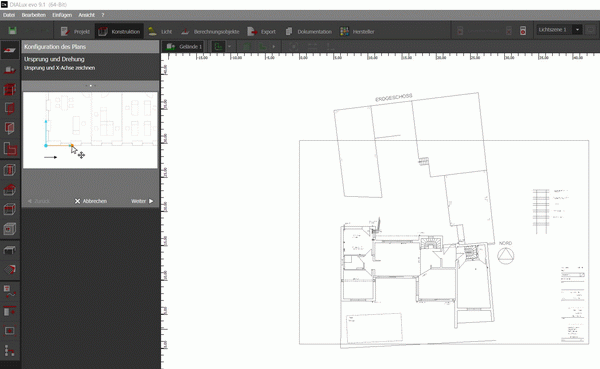
Task: Switch to Konstruktion mode
Action: pos(119,31)
